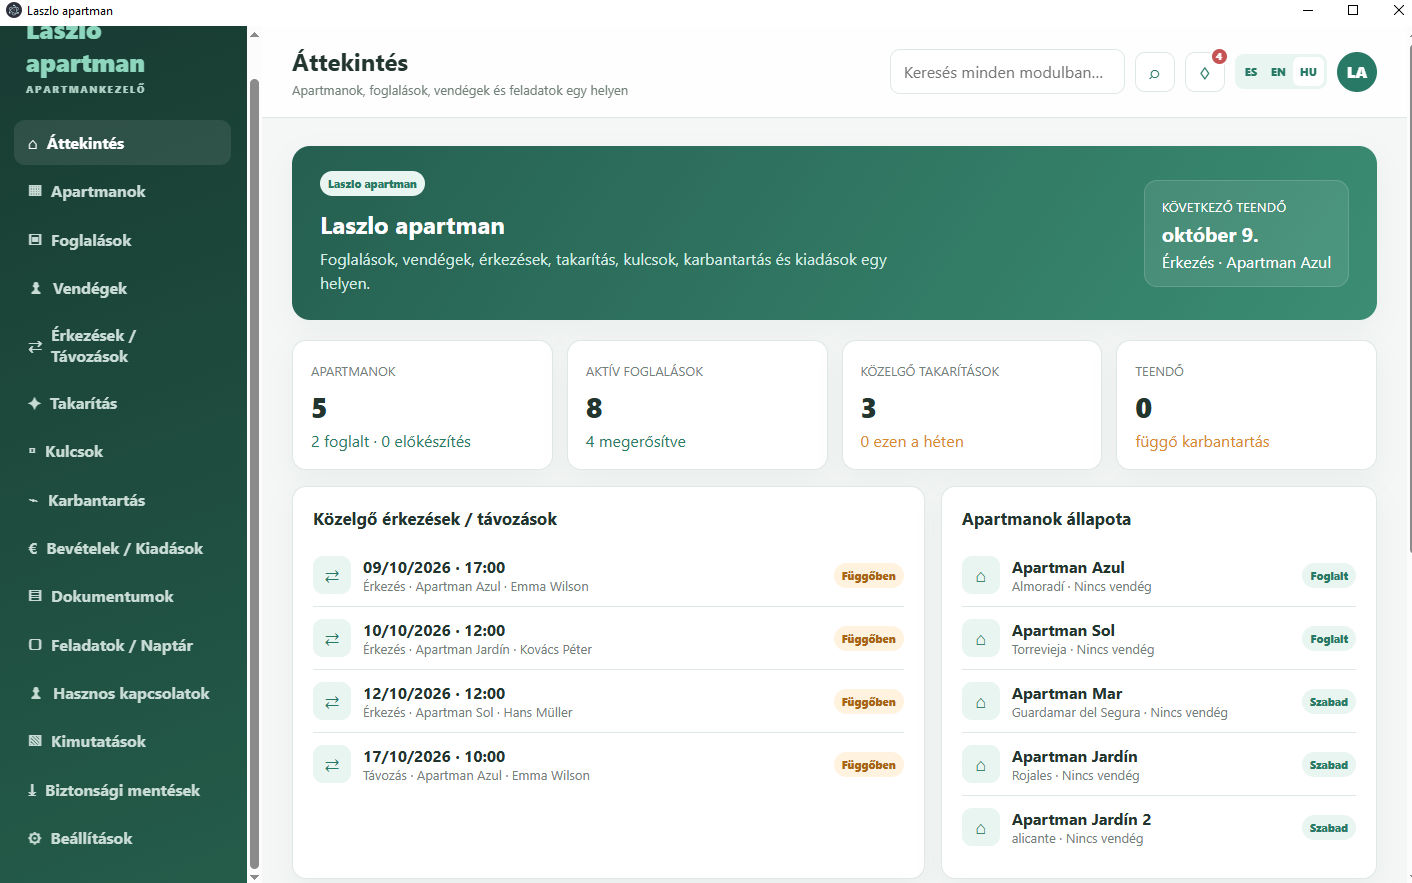Viewport: 1412px width, 883px height.
Task: Click the house icon beside Apartman Jardín 2
Action: point(981,828)
